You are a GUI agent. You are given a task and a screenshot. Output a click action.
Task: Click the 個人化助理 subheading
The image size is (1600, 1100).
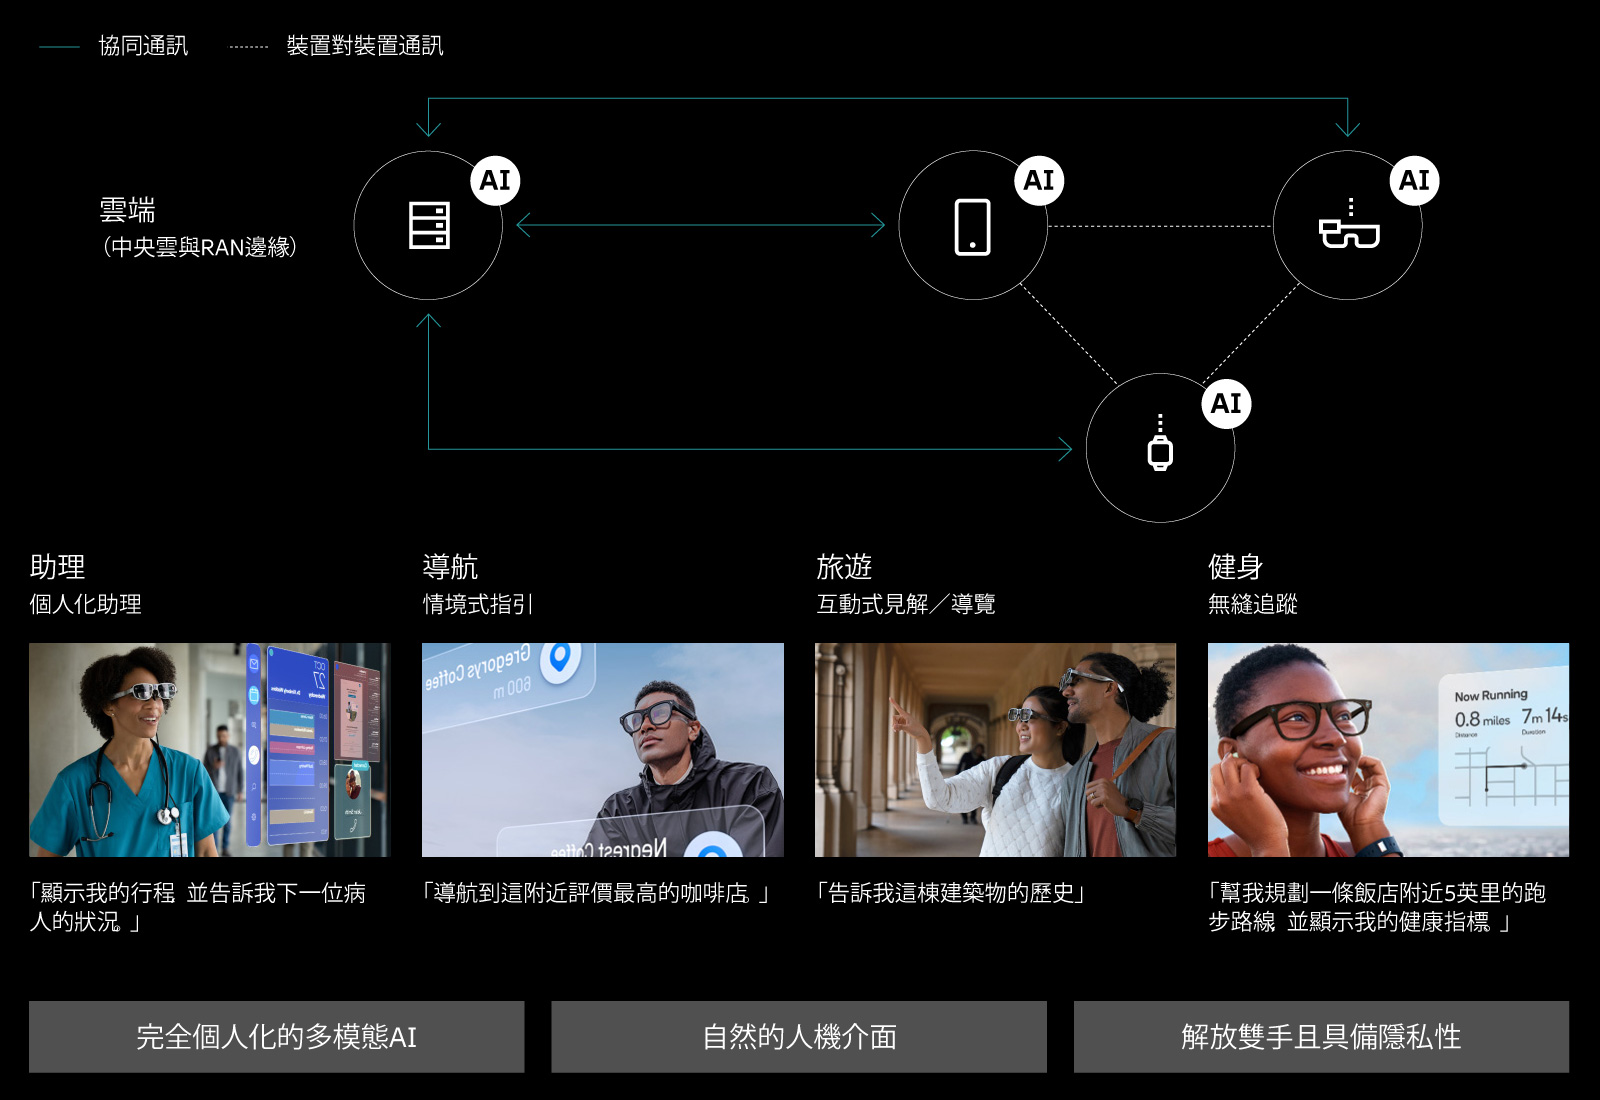(x=85, y=604)
